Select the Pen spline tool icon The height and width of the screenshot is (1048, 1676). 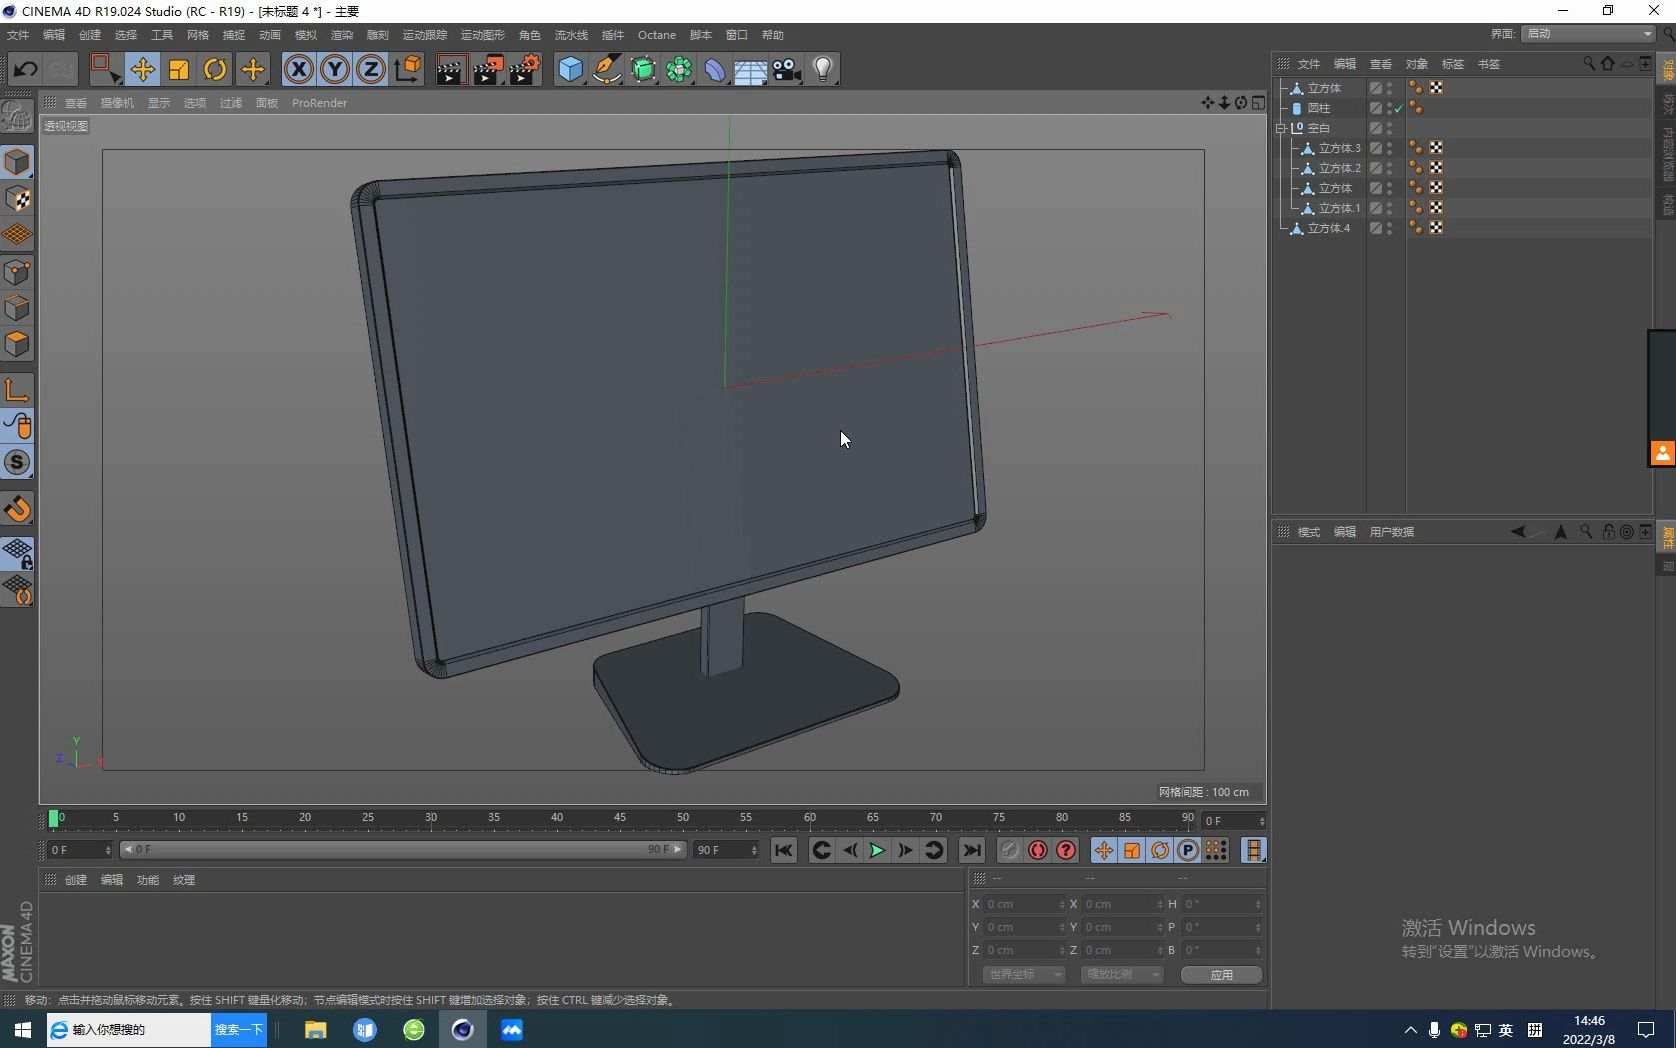click(607, 69)
